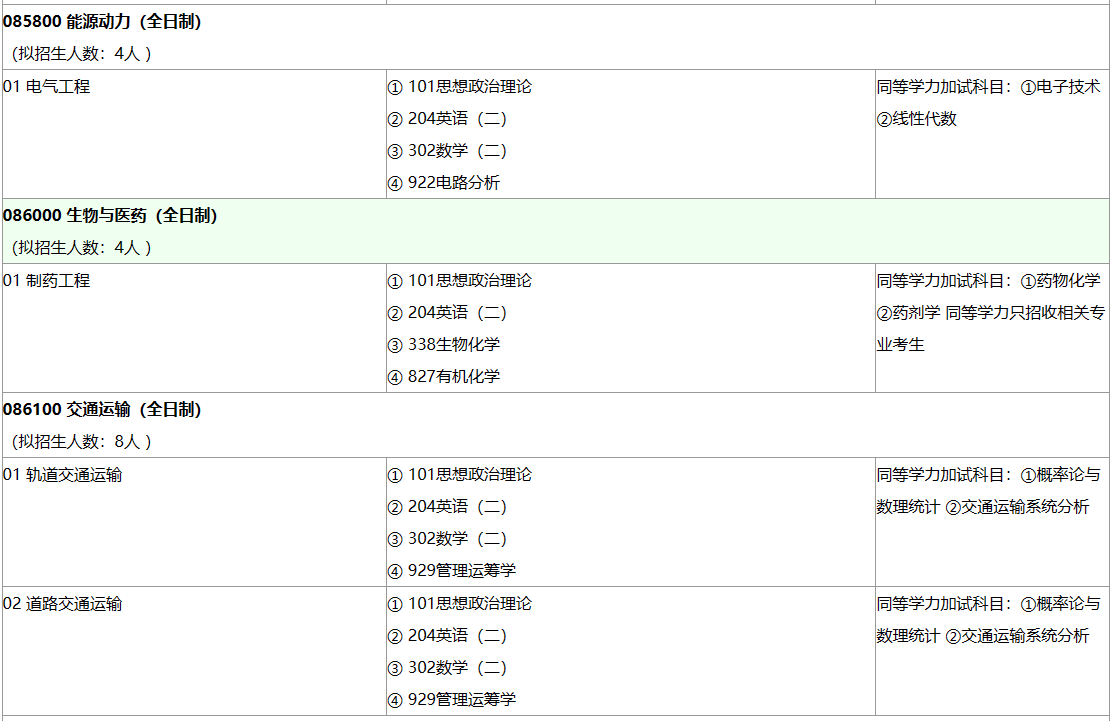This screenshot has width=1117, height=721.
Task: Click 302数学（二） under 电气工程
Action: [457, 151]
